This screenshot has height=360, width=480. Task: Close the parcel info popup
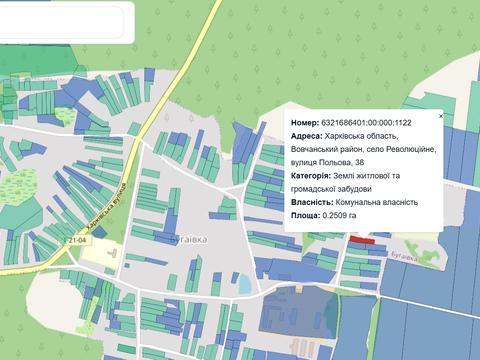point(441,116)
